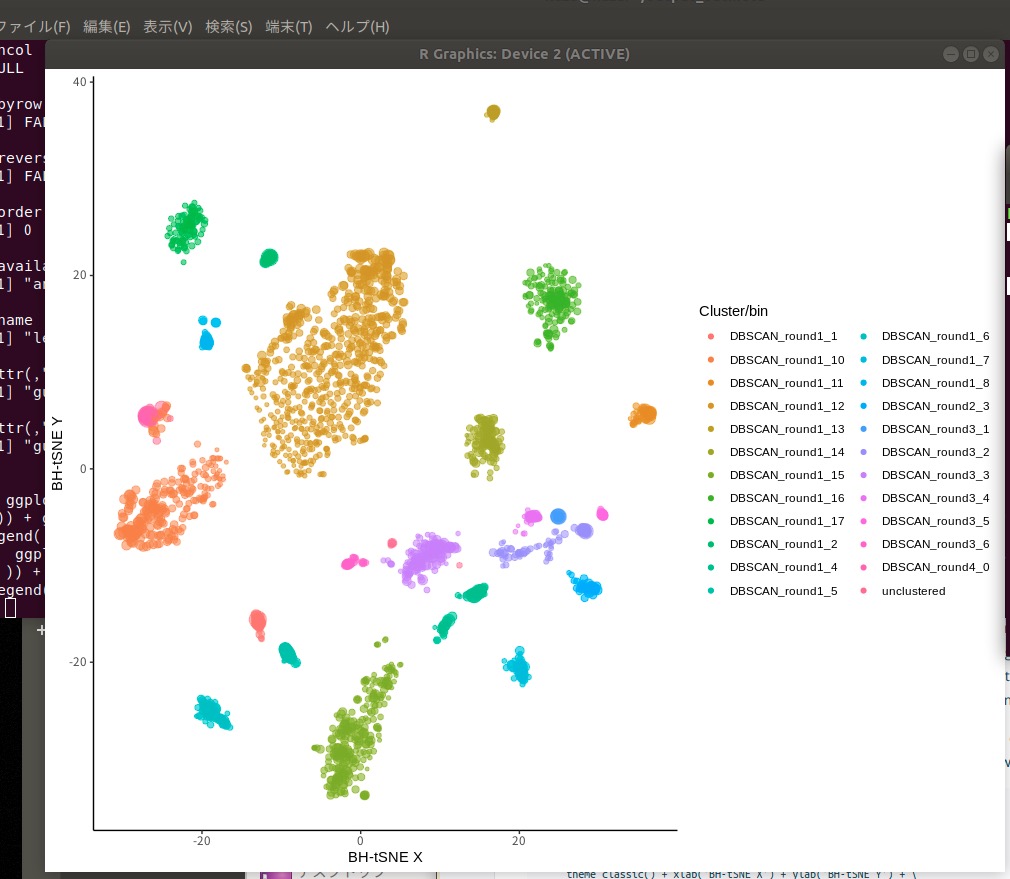Click the unclustered legend label

(913, 591)
